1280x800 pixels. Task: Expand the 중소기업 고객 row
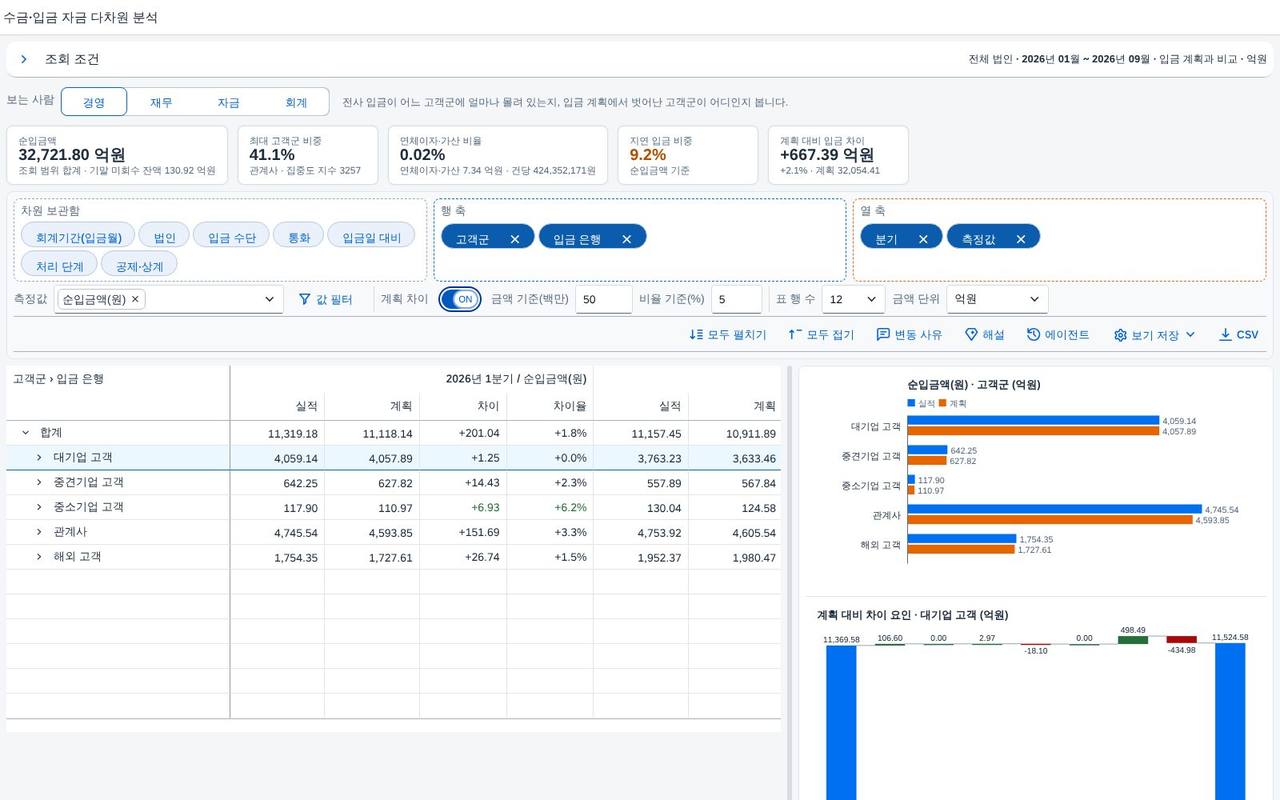(39, 507)
